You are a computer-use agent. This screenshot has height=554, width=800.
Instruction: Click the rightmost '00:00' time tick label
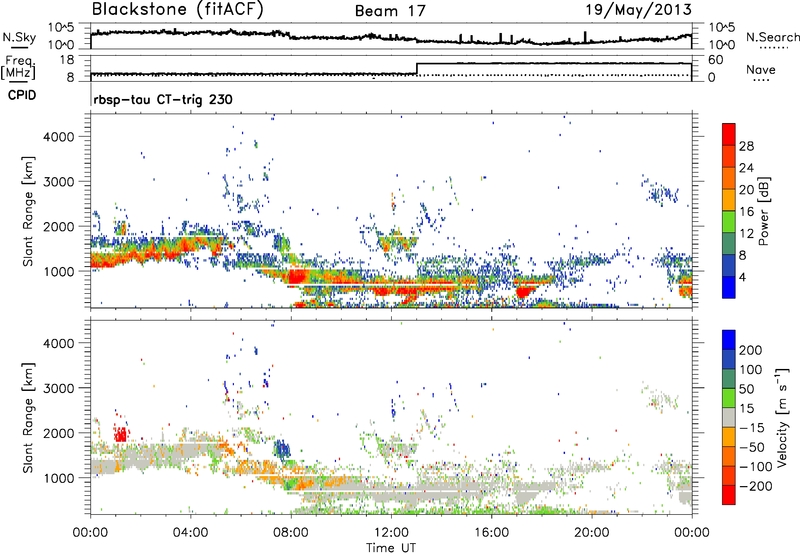(x=692, y=533)
